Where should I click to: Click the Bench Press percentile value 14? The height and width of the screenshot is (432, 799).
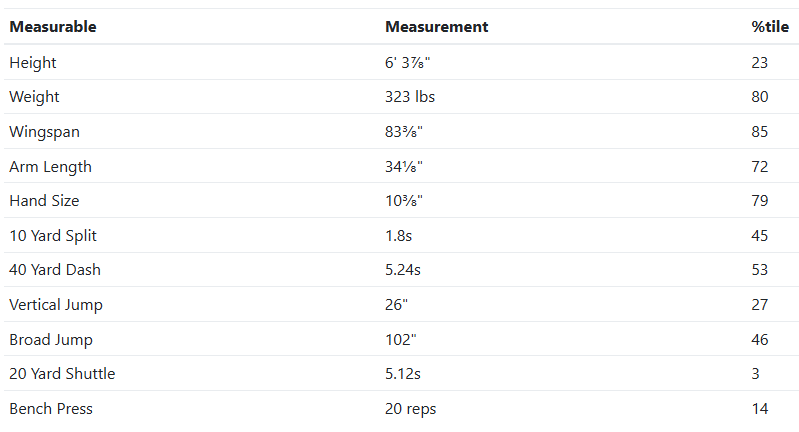tap(760, 409)
